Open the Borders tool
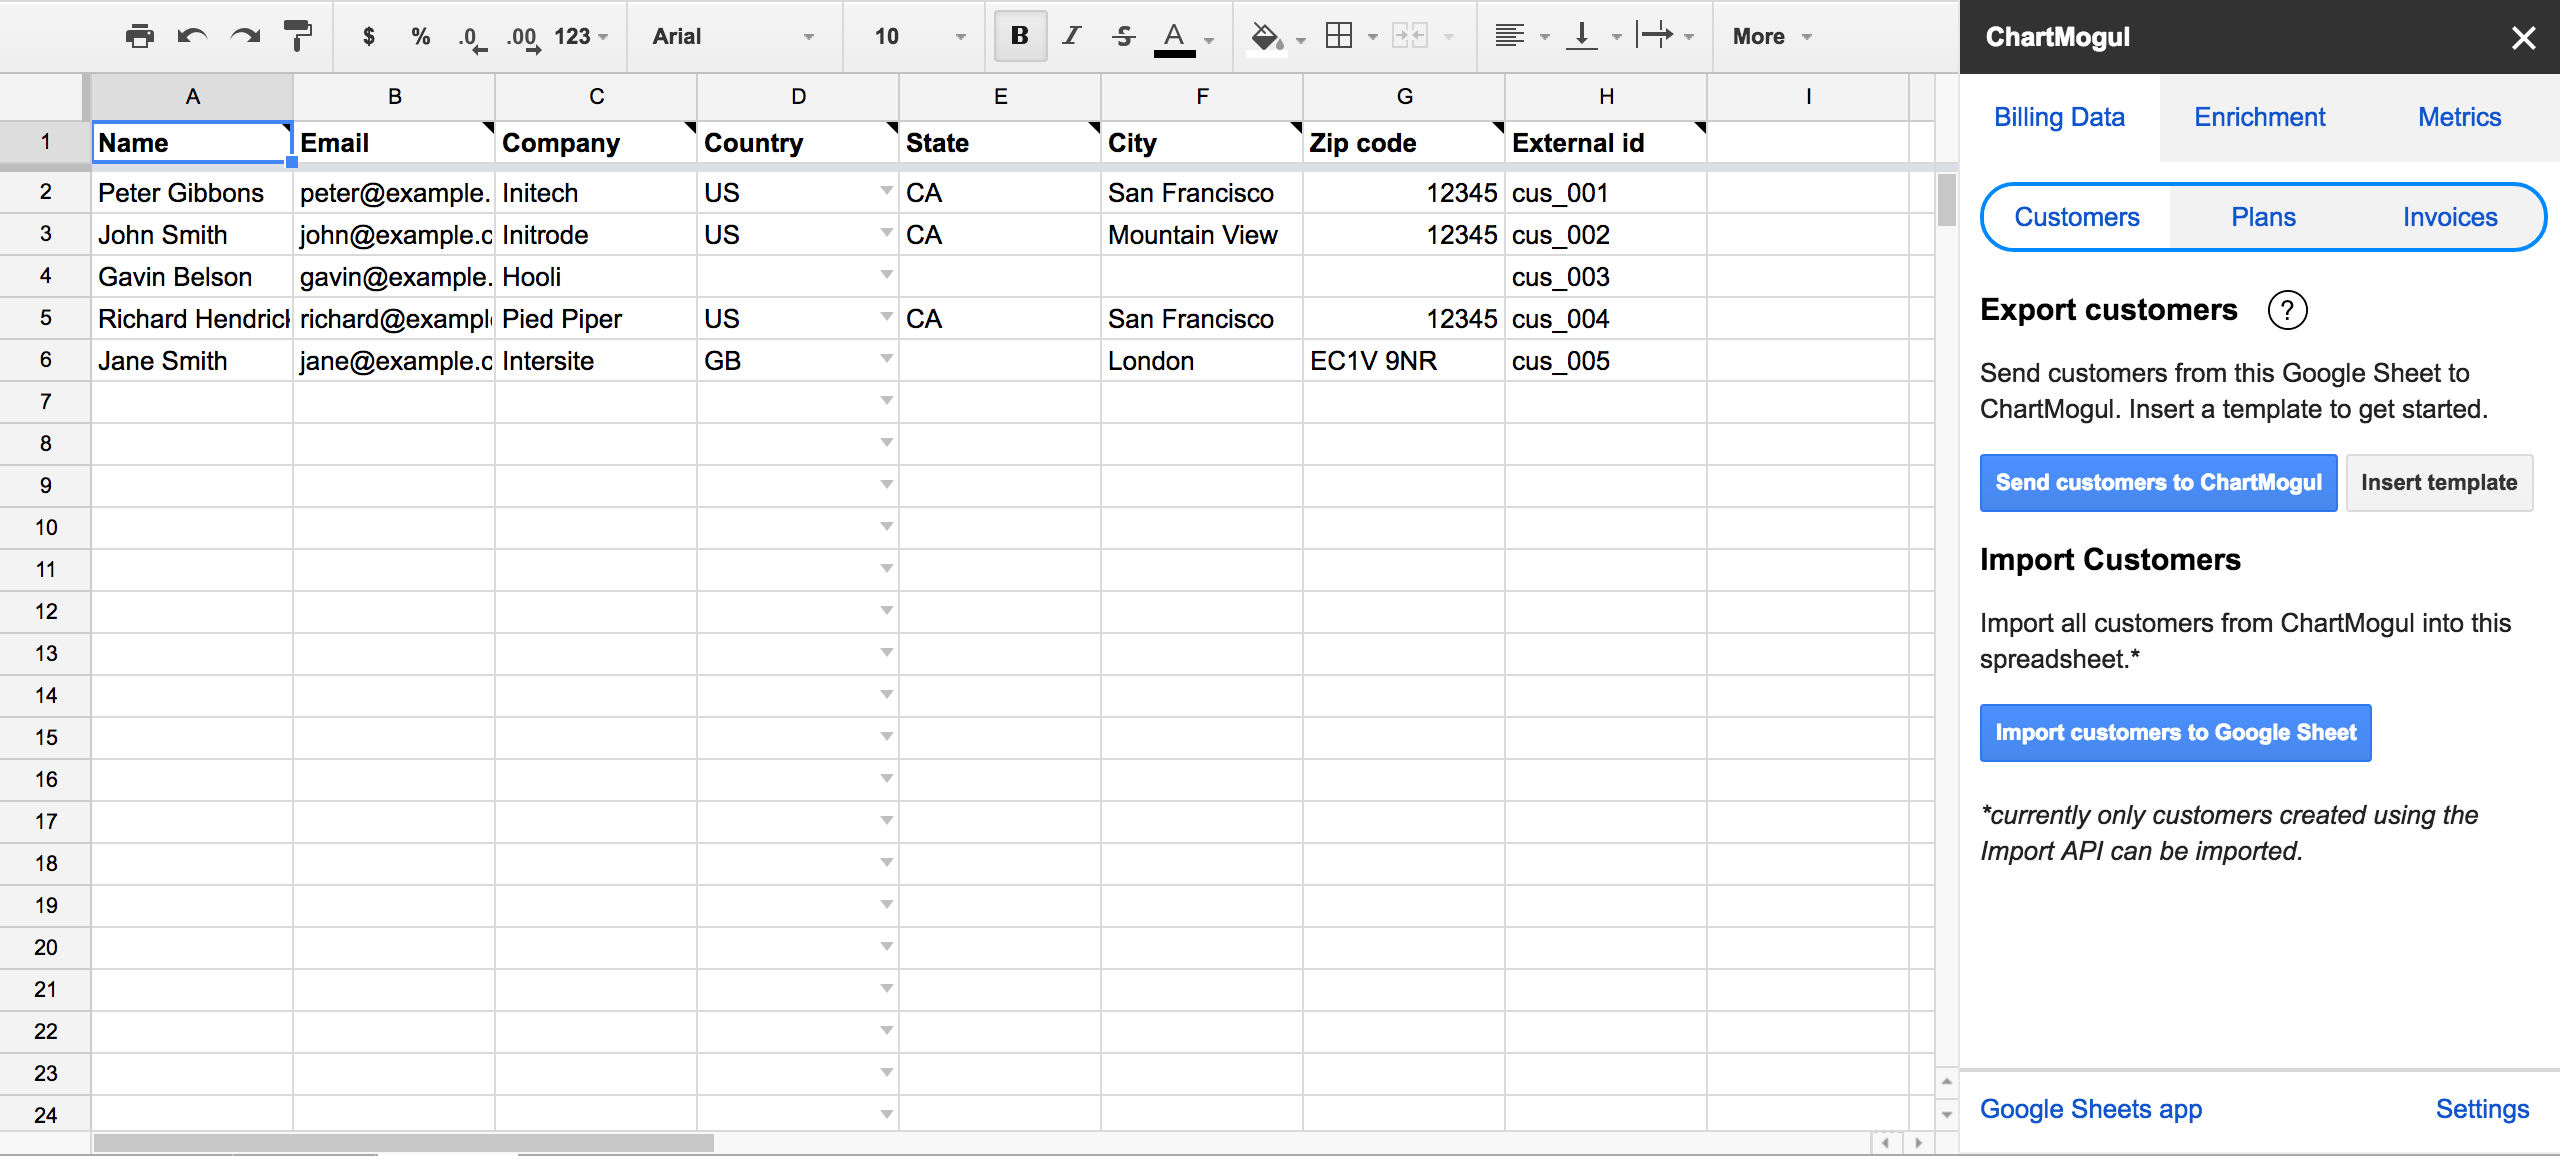The height and width of the screenshot is (1156, 2560). pos(1340,36)
